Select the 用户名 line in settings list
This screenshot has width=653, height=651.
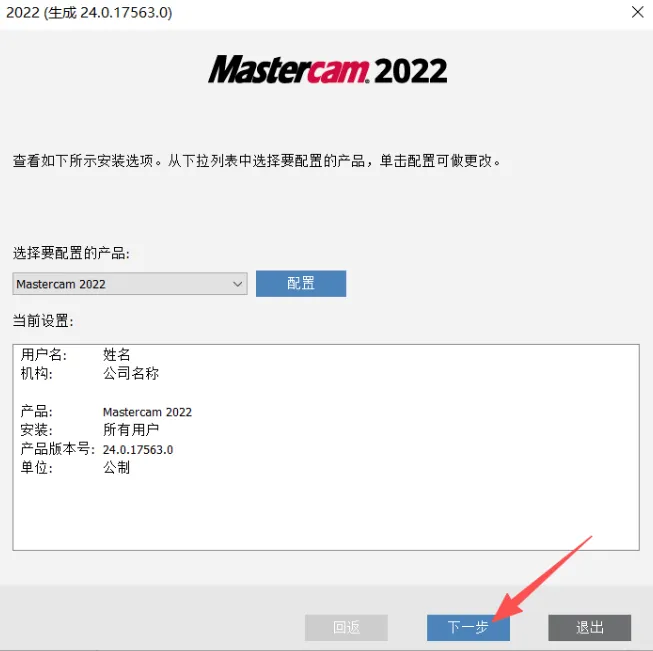(75, 355)
